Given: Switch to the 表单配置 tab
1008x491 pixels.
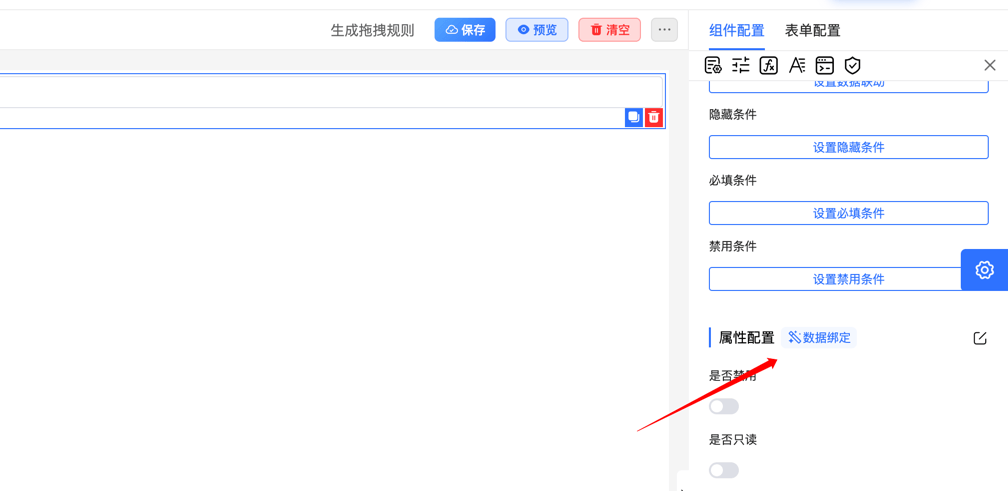Looking at the screenshot, I should pyautogui.click(x=813, y=30).
